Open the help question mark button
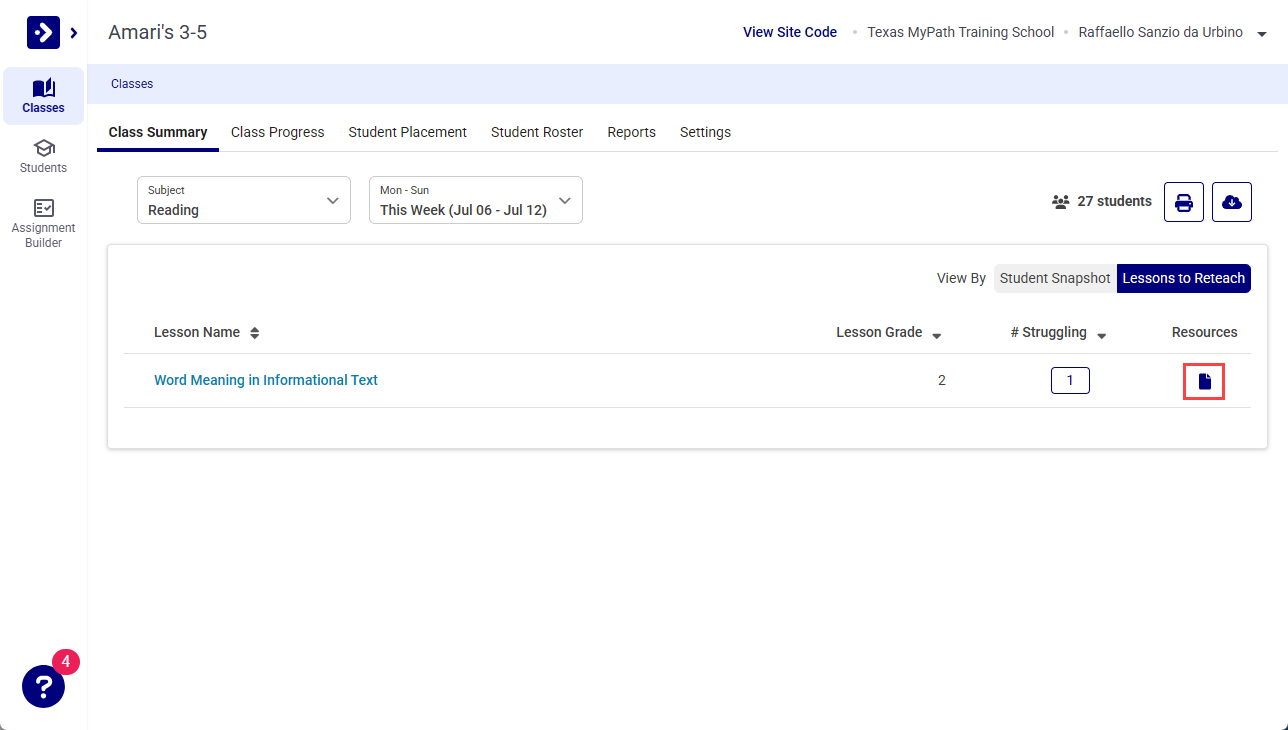Screen dimensions: 1288x730 click(43, 687)
